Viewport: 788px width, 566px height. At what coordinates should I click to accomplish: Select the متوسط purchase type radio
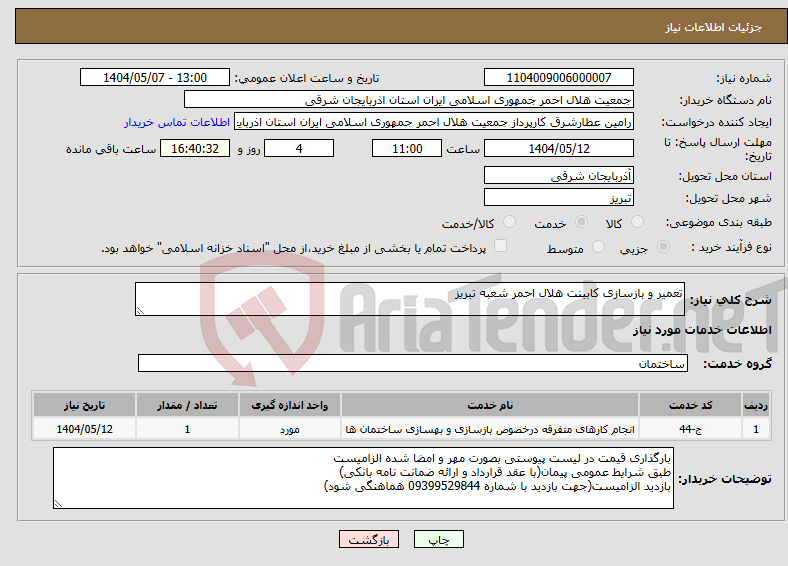coord(599,247)
